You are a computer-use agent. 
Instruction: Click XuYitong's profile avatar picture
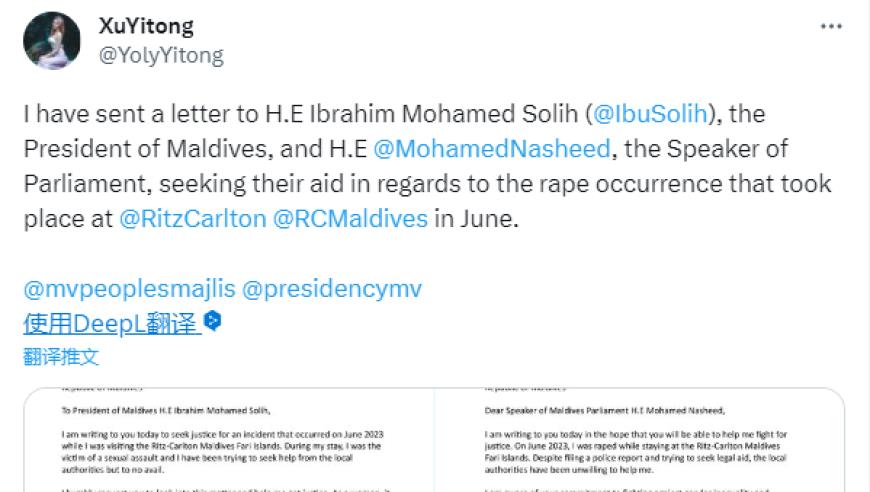[51, 40]
